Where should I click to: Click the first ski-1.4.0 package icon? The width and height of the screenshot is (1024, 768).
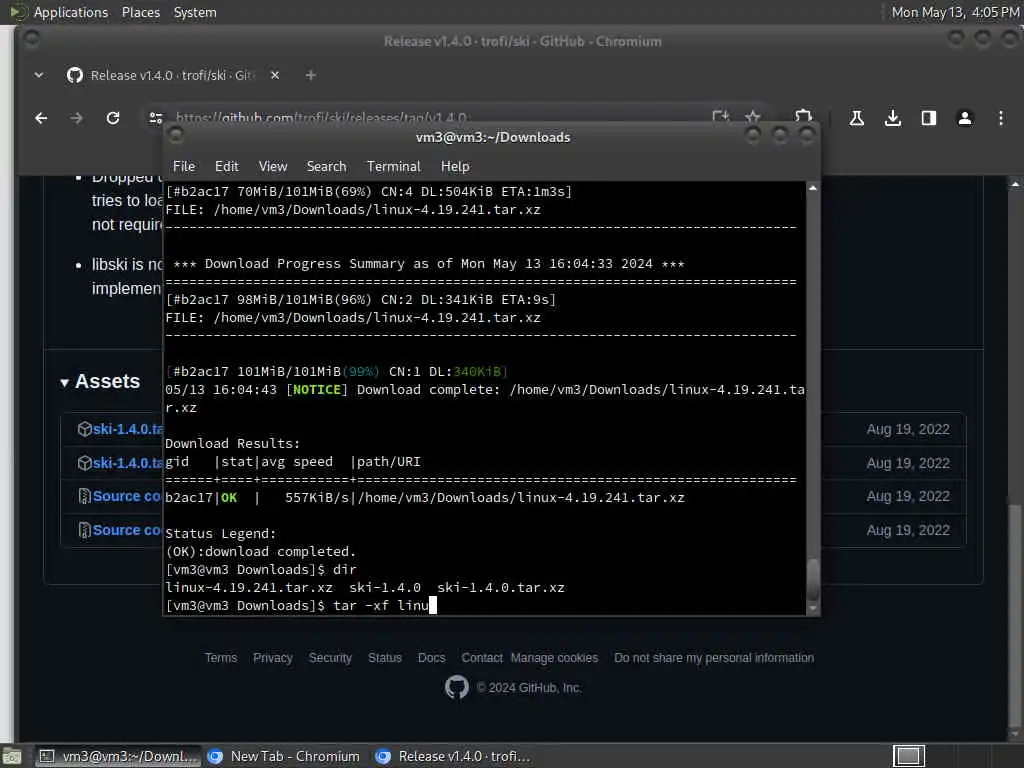pos(84,429)
